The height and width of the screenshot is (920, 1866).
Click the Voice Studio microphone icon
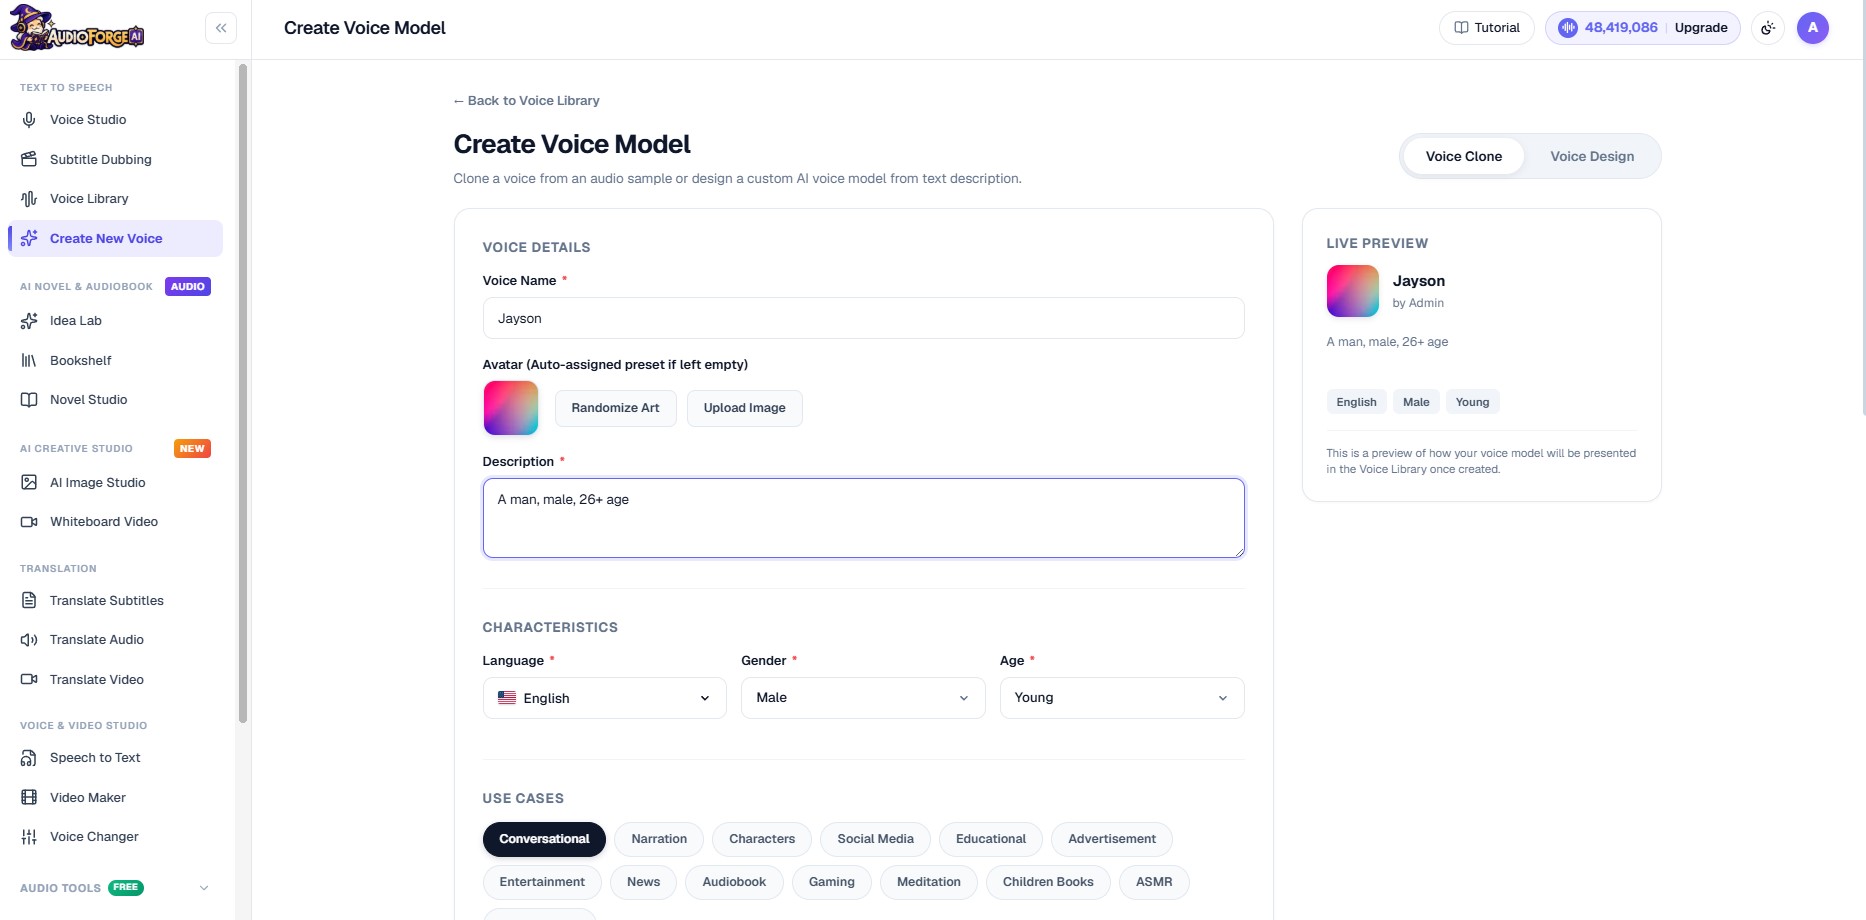[x=29, y=120]
